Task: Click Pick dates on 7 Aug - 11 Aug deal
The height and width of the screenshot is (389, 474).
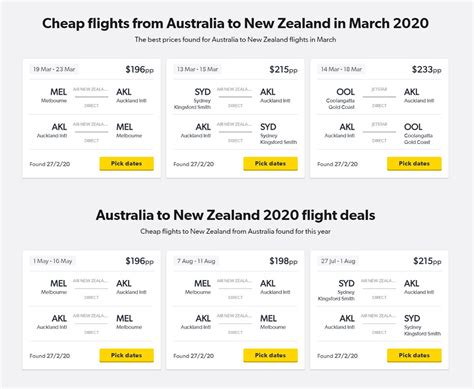Action: click(270, 355)
